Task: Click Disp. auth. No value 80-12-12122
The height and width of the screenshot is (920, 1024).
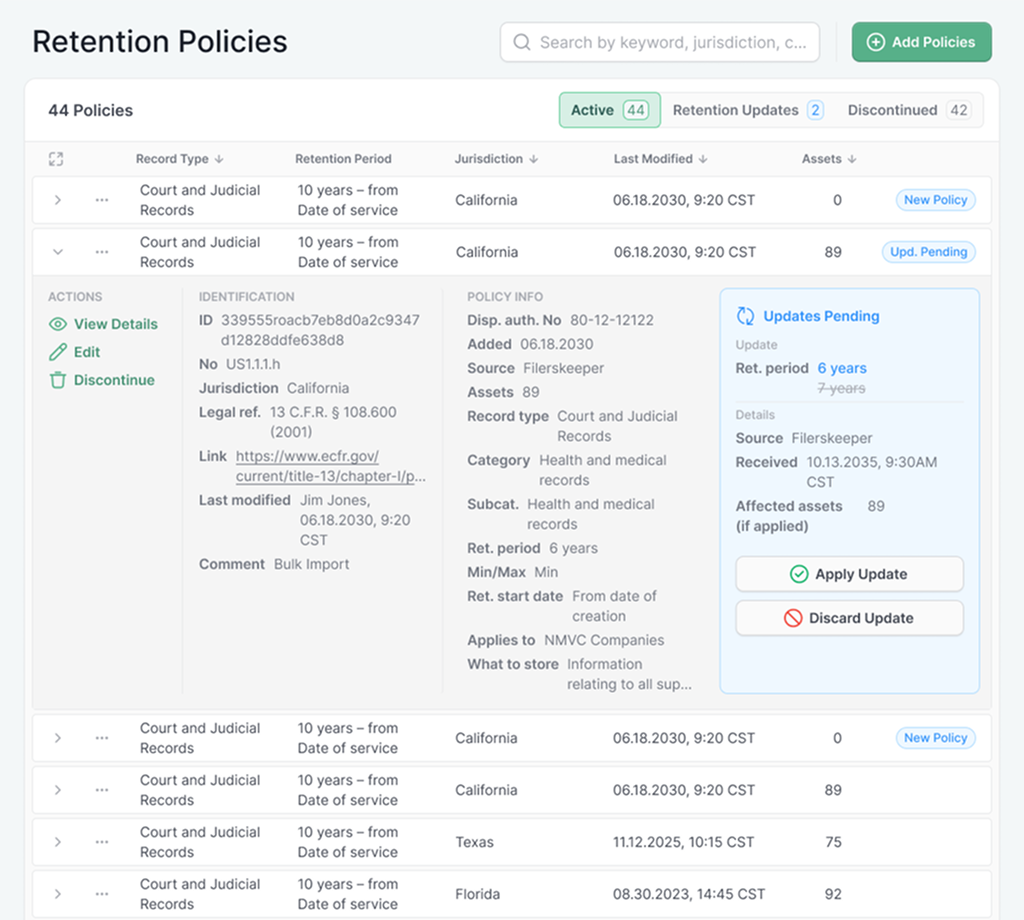Action: [612, 320]
